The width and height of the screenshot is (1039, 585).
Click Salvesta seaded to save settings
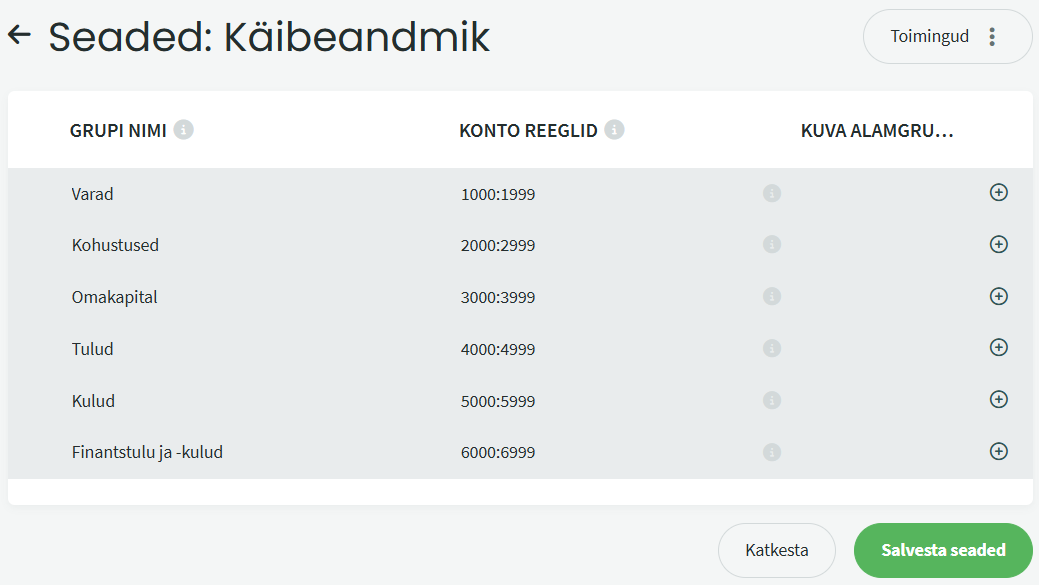pyautogui.click(x=942, y=550)
